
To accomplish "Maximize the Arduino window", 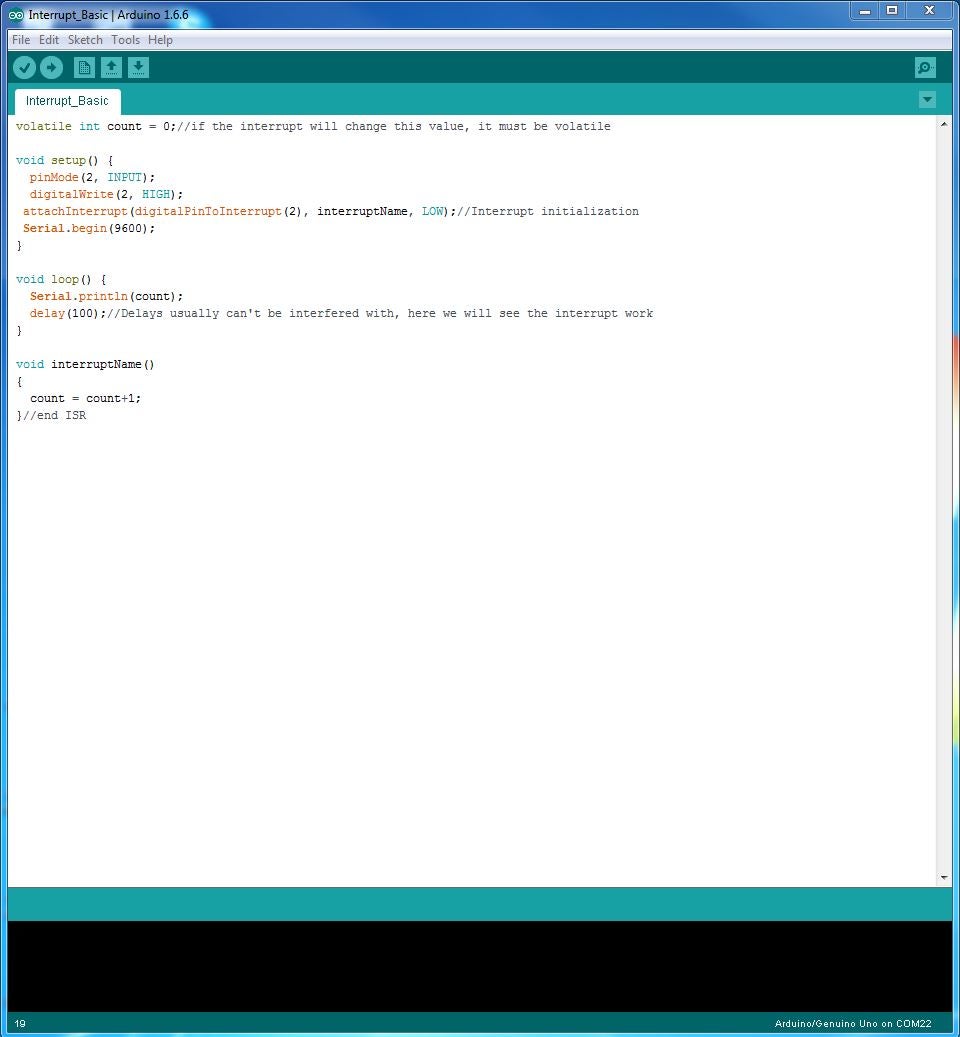I will 892,11.
